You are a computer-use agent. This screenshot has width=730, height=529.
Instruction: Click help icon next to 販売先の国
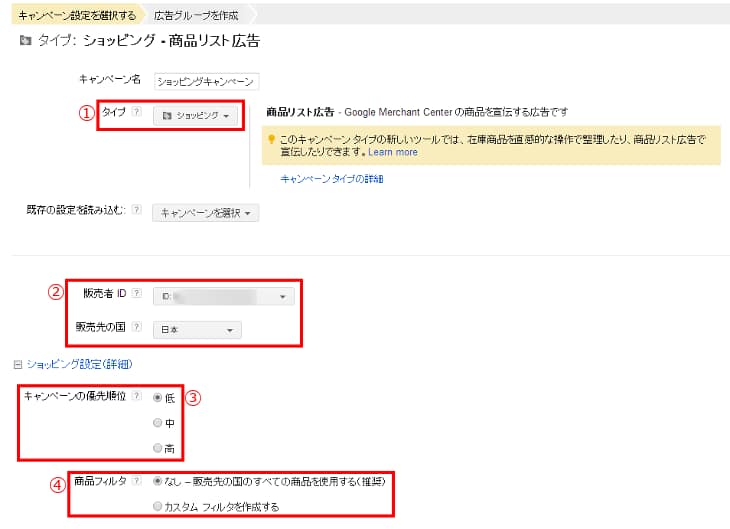click(x=136, y=328)
